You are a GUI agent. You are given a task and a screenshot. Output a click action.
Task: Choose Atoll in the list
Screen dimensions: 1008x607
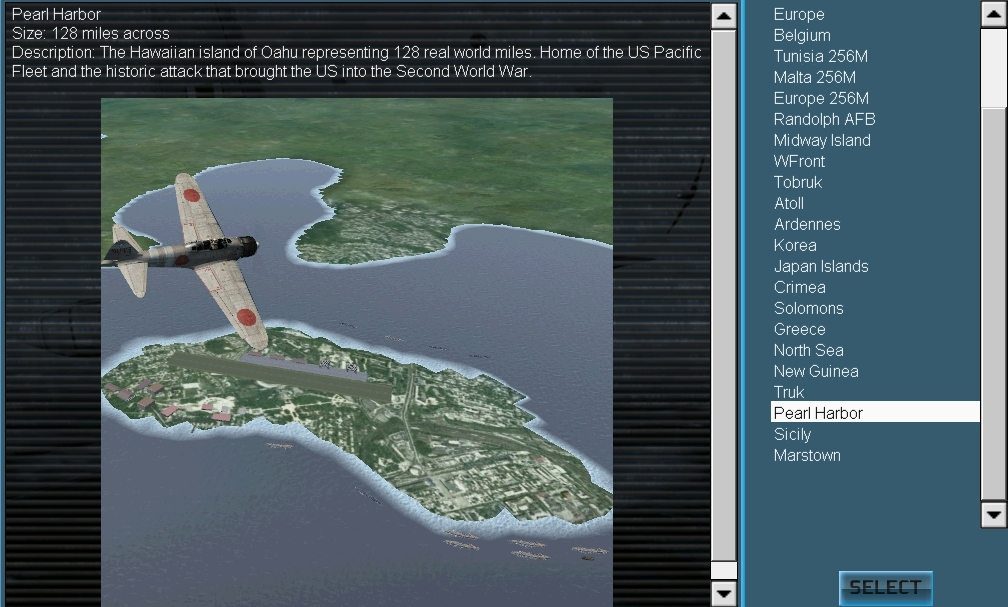(x=789, y=203)
